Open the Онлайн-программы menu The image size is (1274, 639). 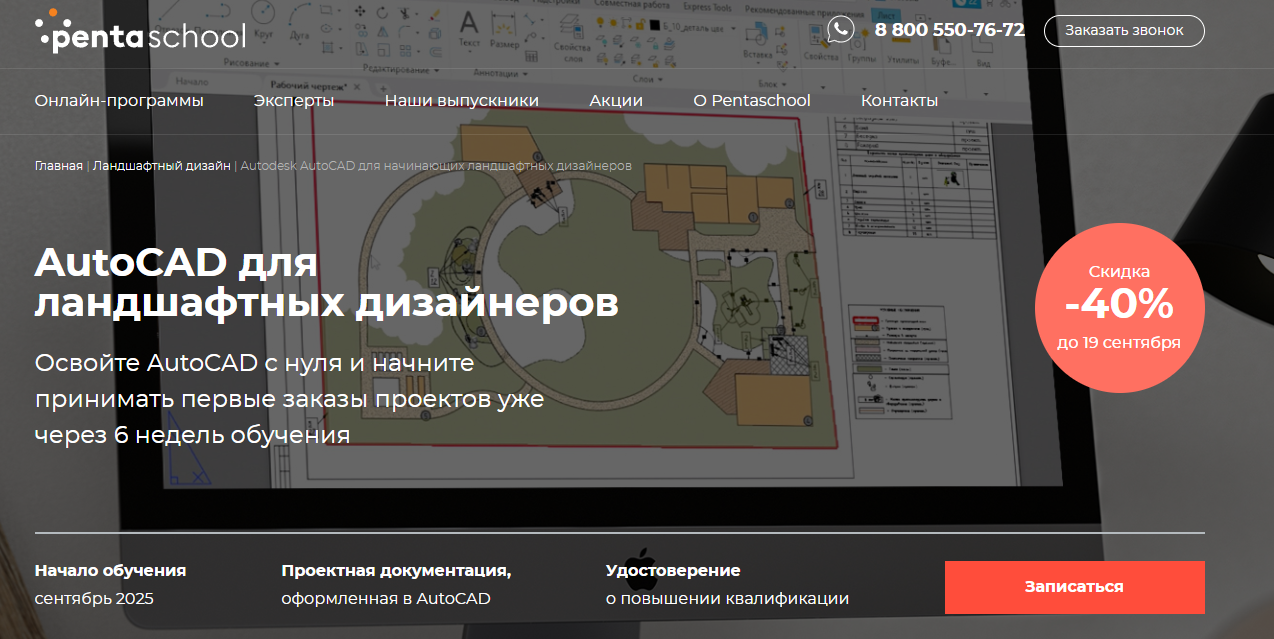[x=119, y=101]
